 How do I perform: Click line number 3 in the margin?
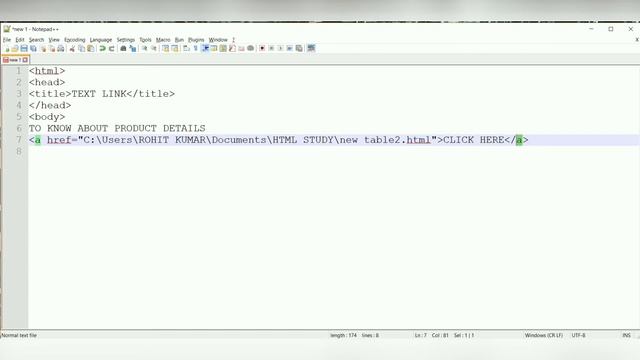[x=19, y=93]
